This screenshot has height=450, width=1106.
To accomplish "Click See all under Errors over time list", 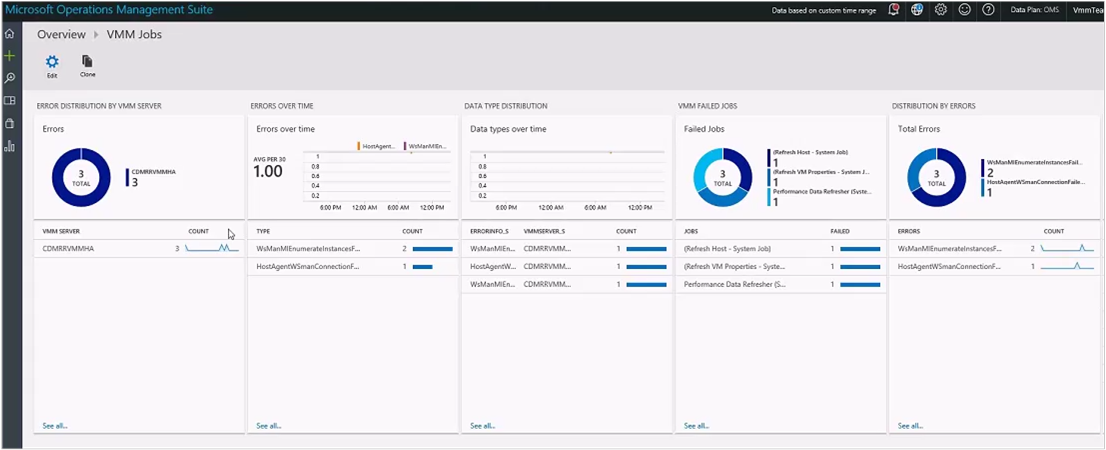I will [268, 425].
